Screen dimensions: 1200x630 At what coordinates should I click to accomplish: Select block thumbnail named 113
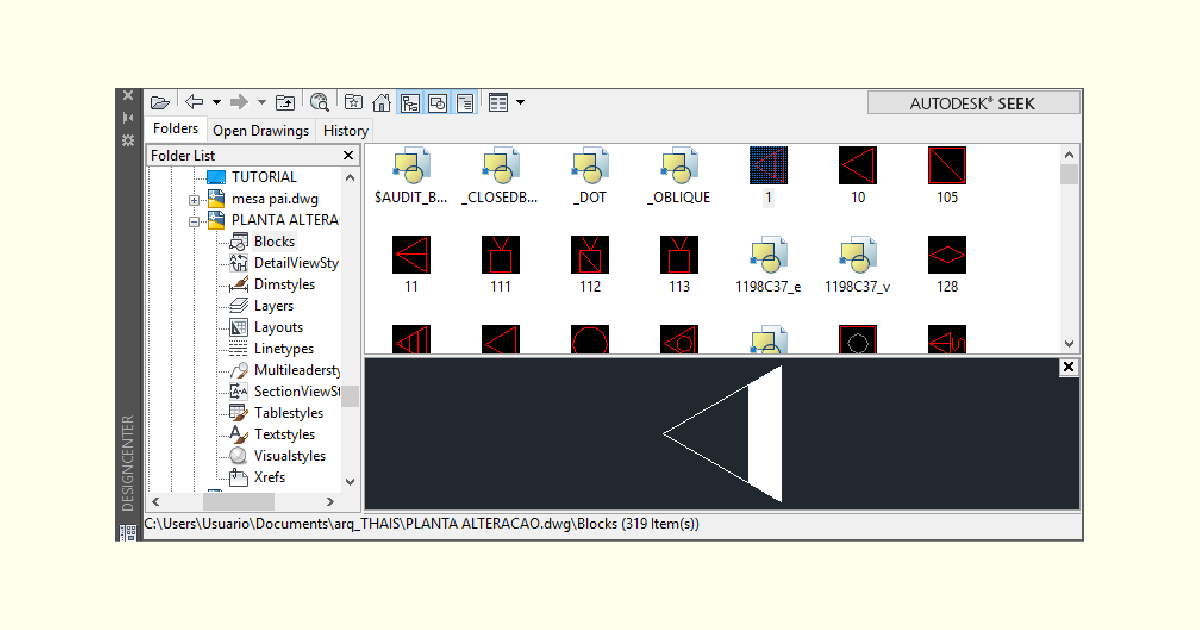(679, 255)
